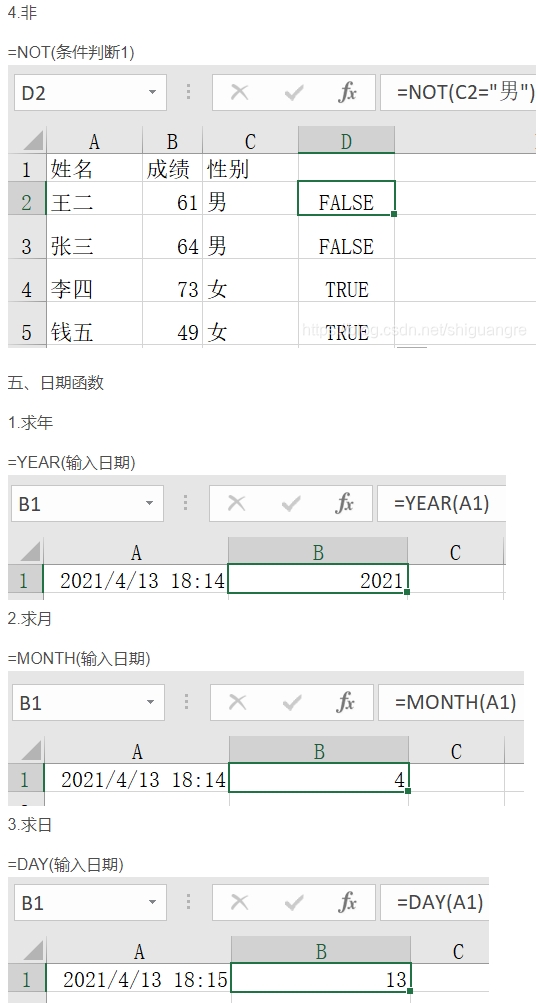Expand the D2 name box dropdown arrow
The image size is (540, 1003).
point(152,93)
